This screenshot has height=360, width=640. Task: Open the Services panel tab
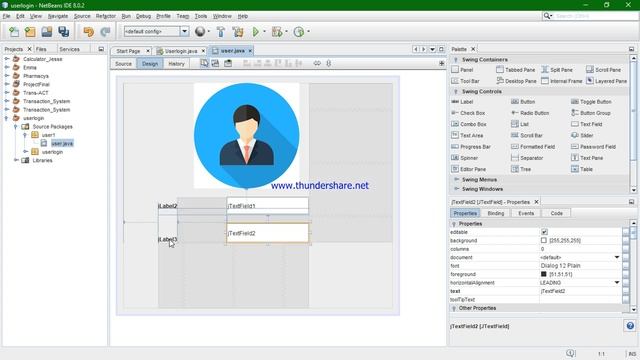pos(69,49)
